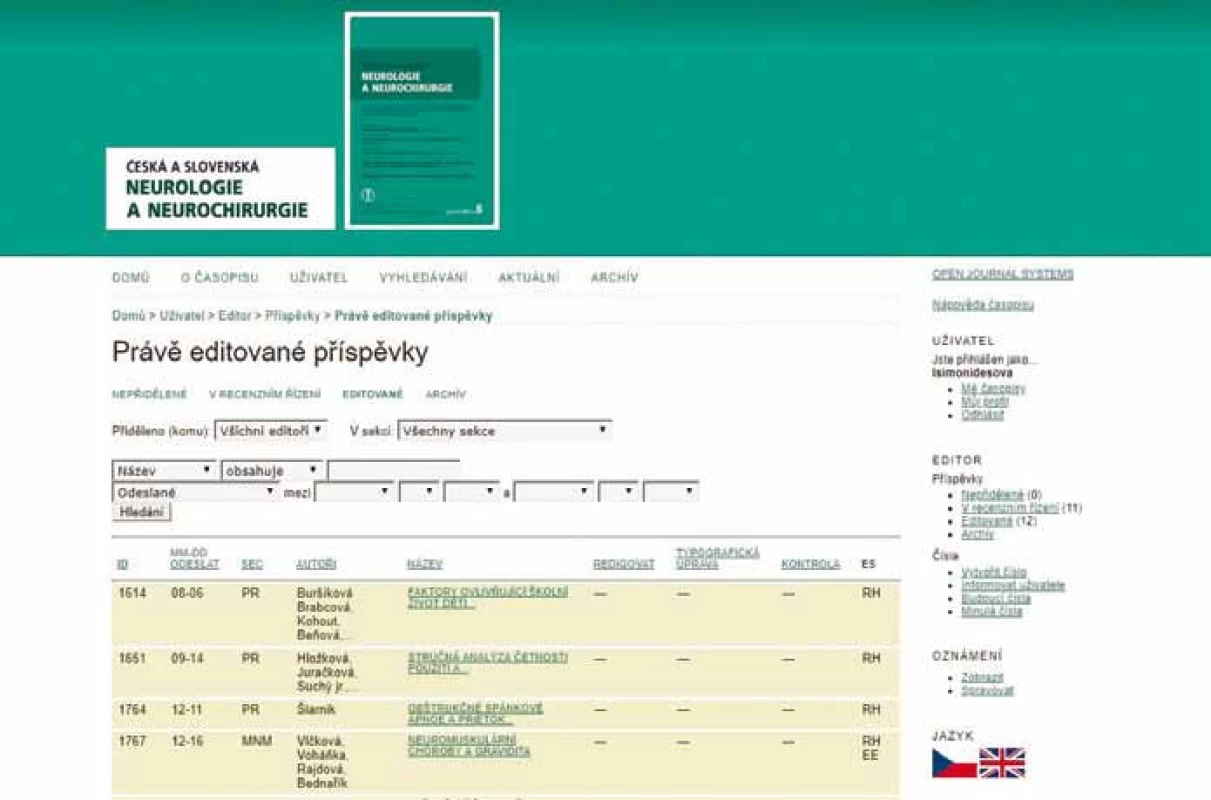The height and width of the screenshot is (800, 1211).
Task: Open Nepřidělené link in Editor sidebar
Action: (x=992, y=495)
